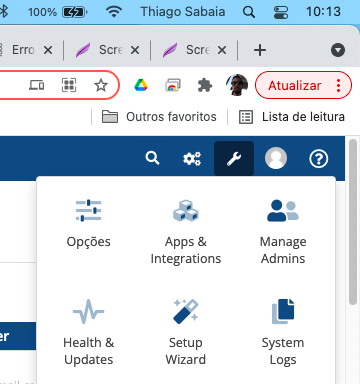Click the System Logs label
360x384 pixels.
coord(283,351)
